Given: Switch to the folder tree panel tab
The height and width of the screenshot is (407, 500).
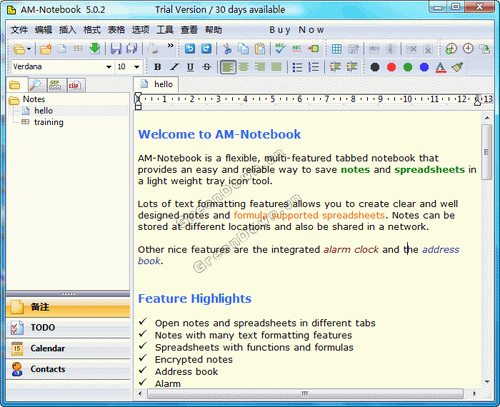Looking at the screenshot, I should 15,85.
